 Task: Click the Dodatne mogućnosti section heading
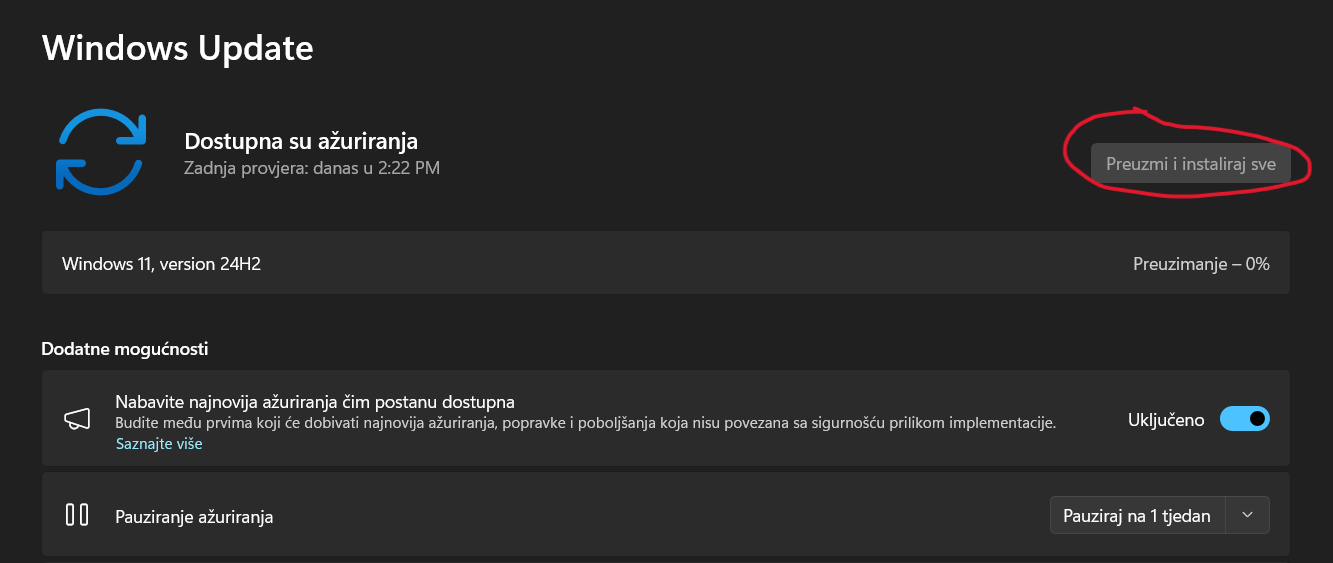click(x=125, y=349)
